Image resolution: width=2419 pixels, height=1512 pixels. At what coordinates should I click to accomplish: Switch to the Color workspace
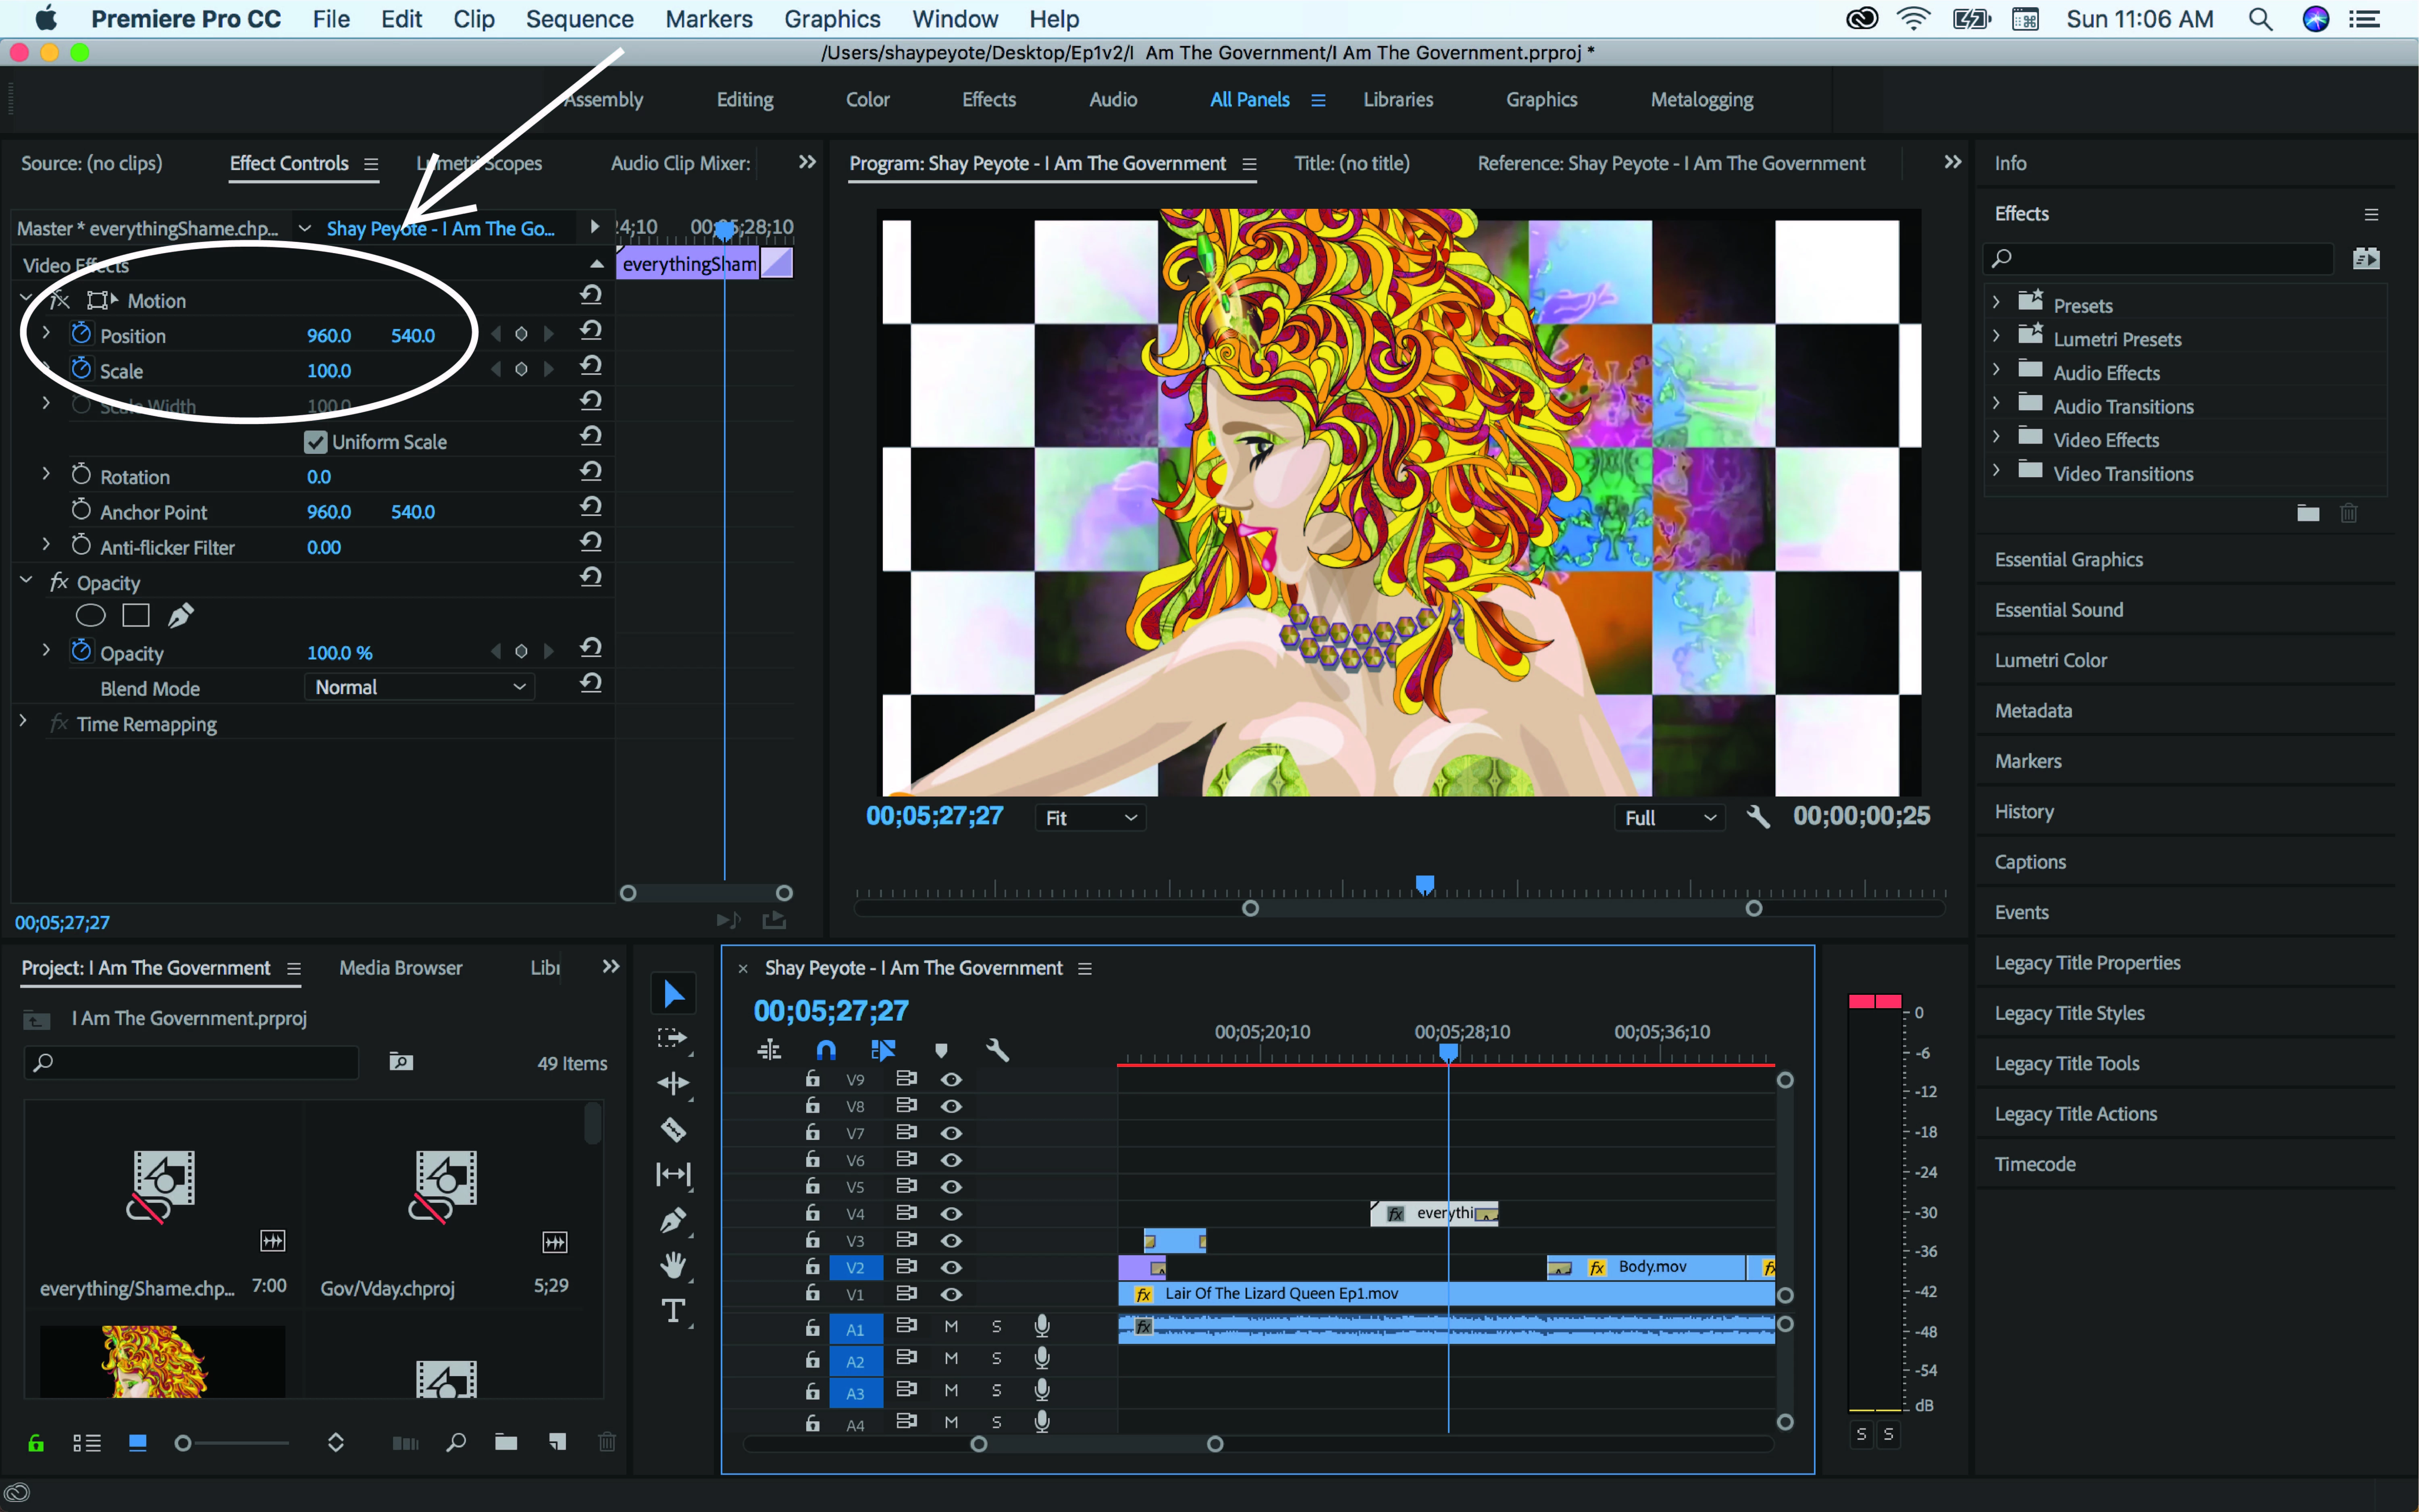tap(868, 100)
